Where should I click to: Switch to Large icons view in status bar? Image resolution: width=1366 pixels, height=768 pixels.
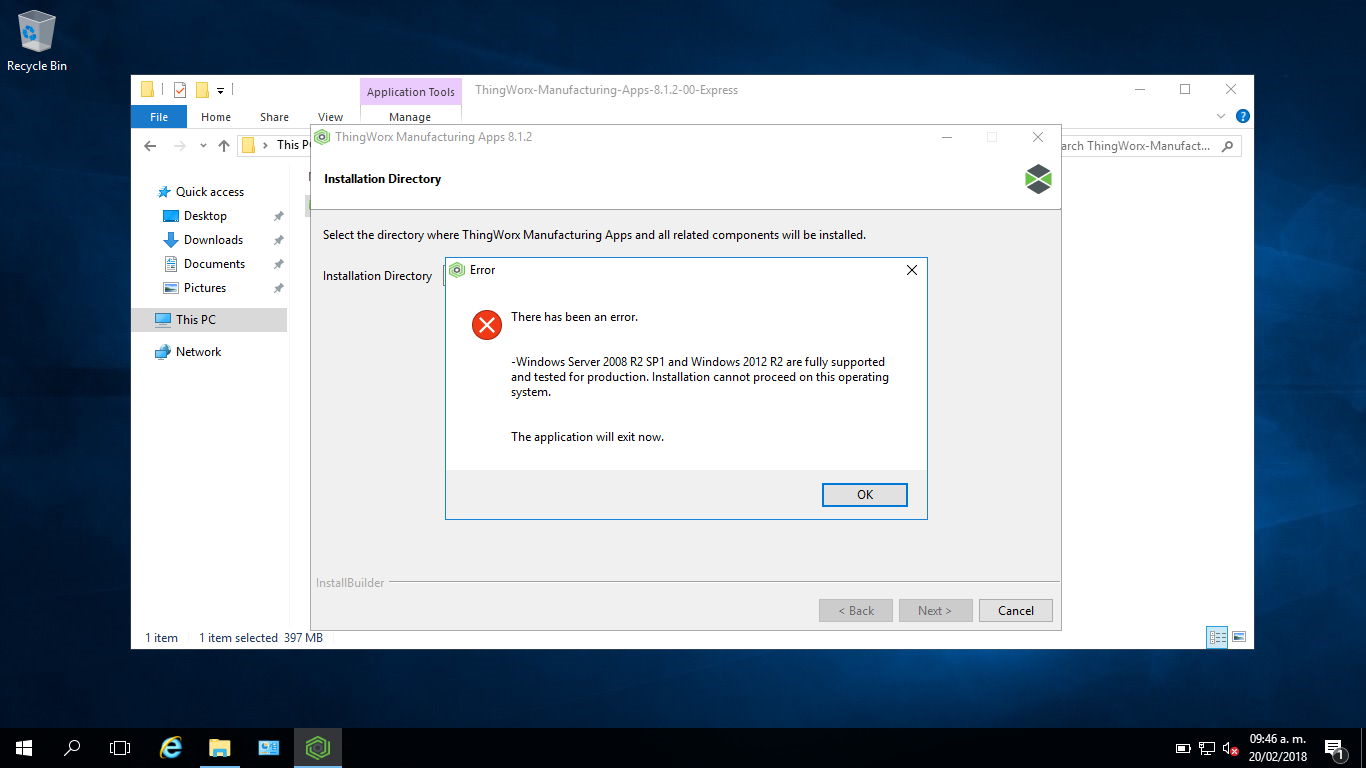tap(1238, 637)
